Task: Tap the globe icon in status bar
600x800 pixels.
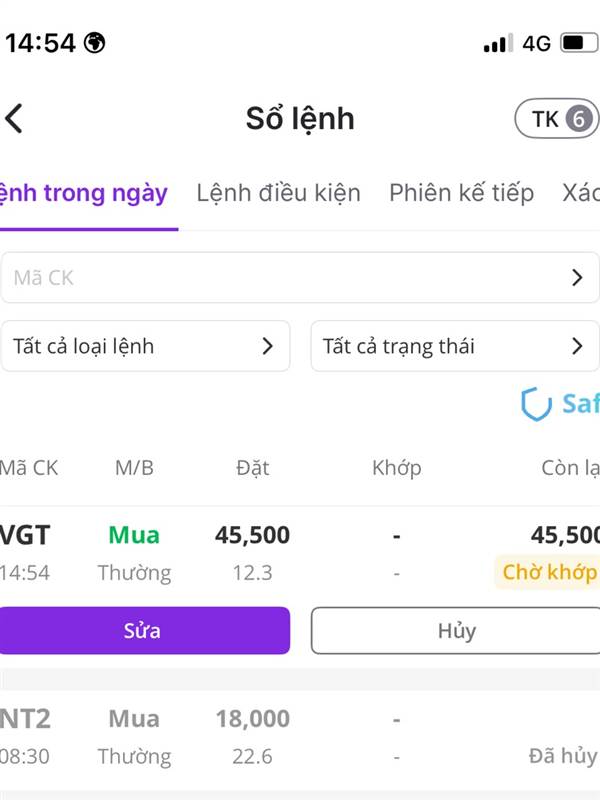Action: tap(95, 43)
